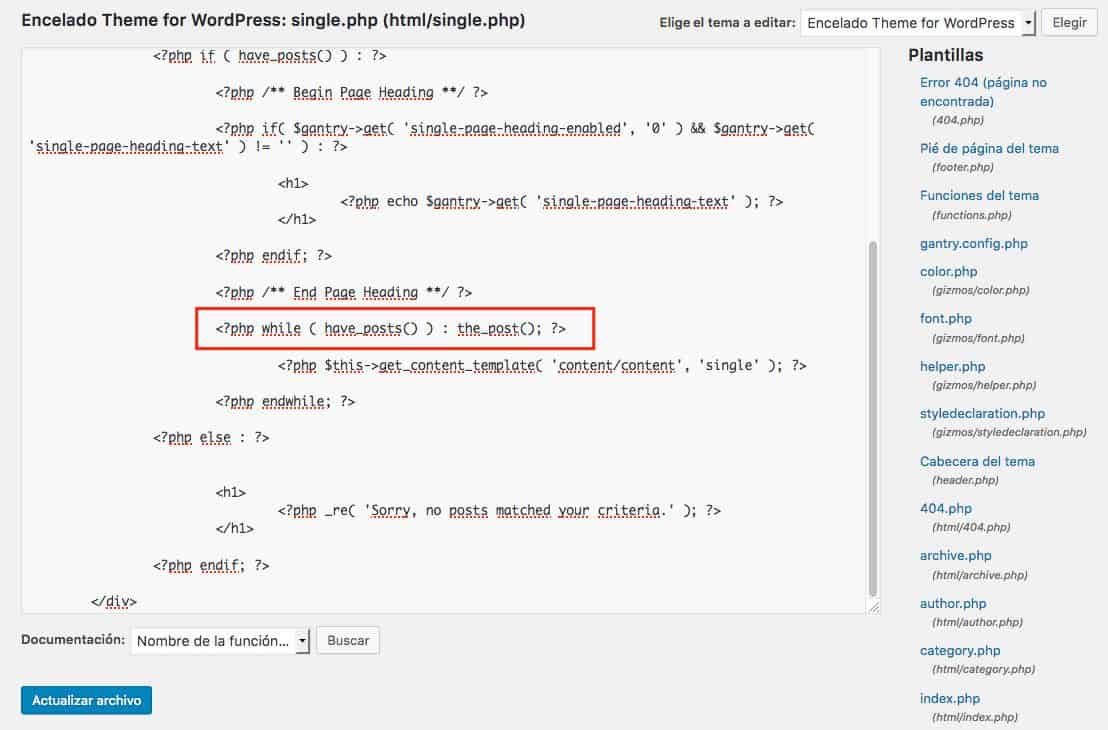Open the Nombre de la función dropdown

[x=220, y=641]
